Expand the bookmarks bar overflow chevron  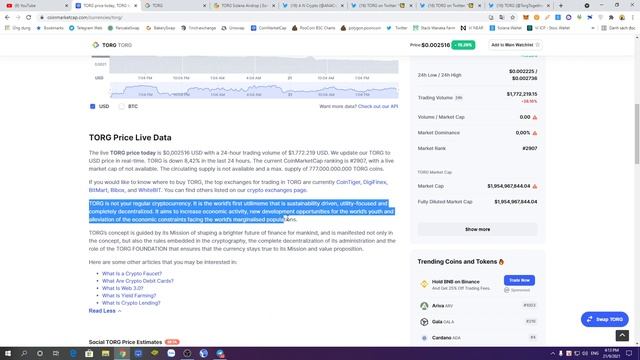click(x=593, y=28)
